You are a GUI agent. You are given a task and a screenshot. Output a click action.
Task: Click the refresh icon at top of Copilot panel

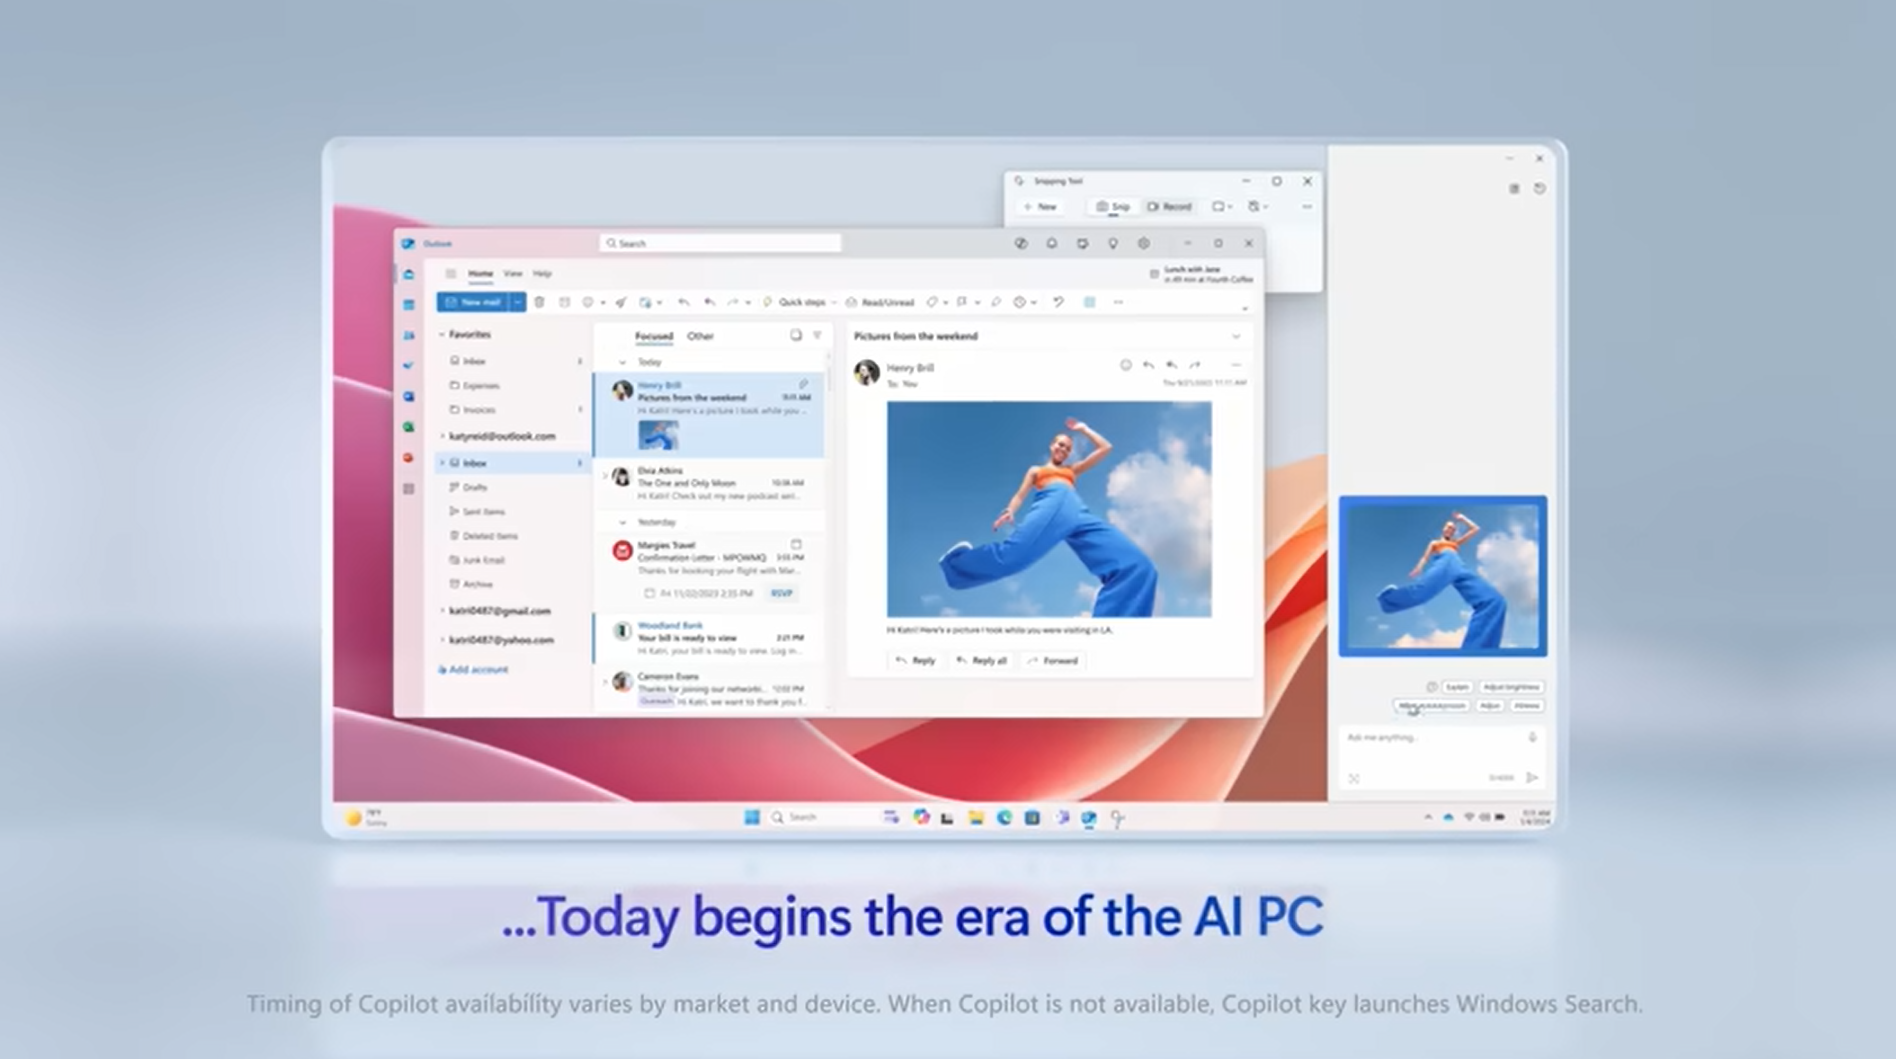1539,188
